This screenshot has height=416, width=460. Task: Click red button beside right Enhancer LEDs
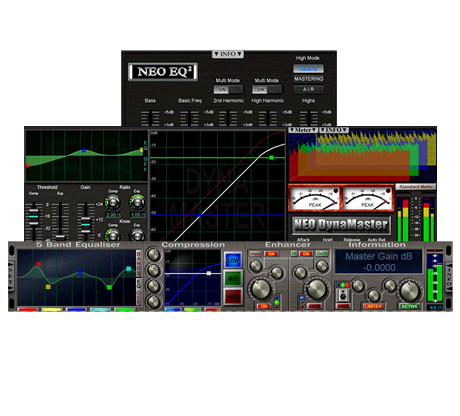pyautogui.click(x=314, y=306)
